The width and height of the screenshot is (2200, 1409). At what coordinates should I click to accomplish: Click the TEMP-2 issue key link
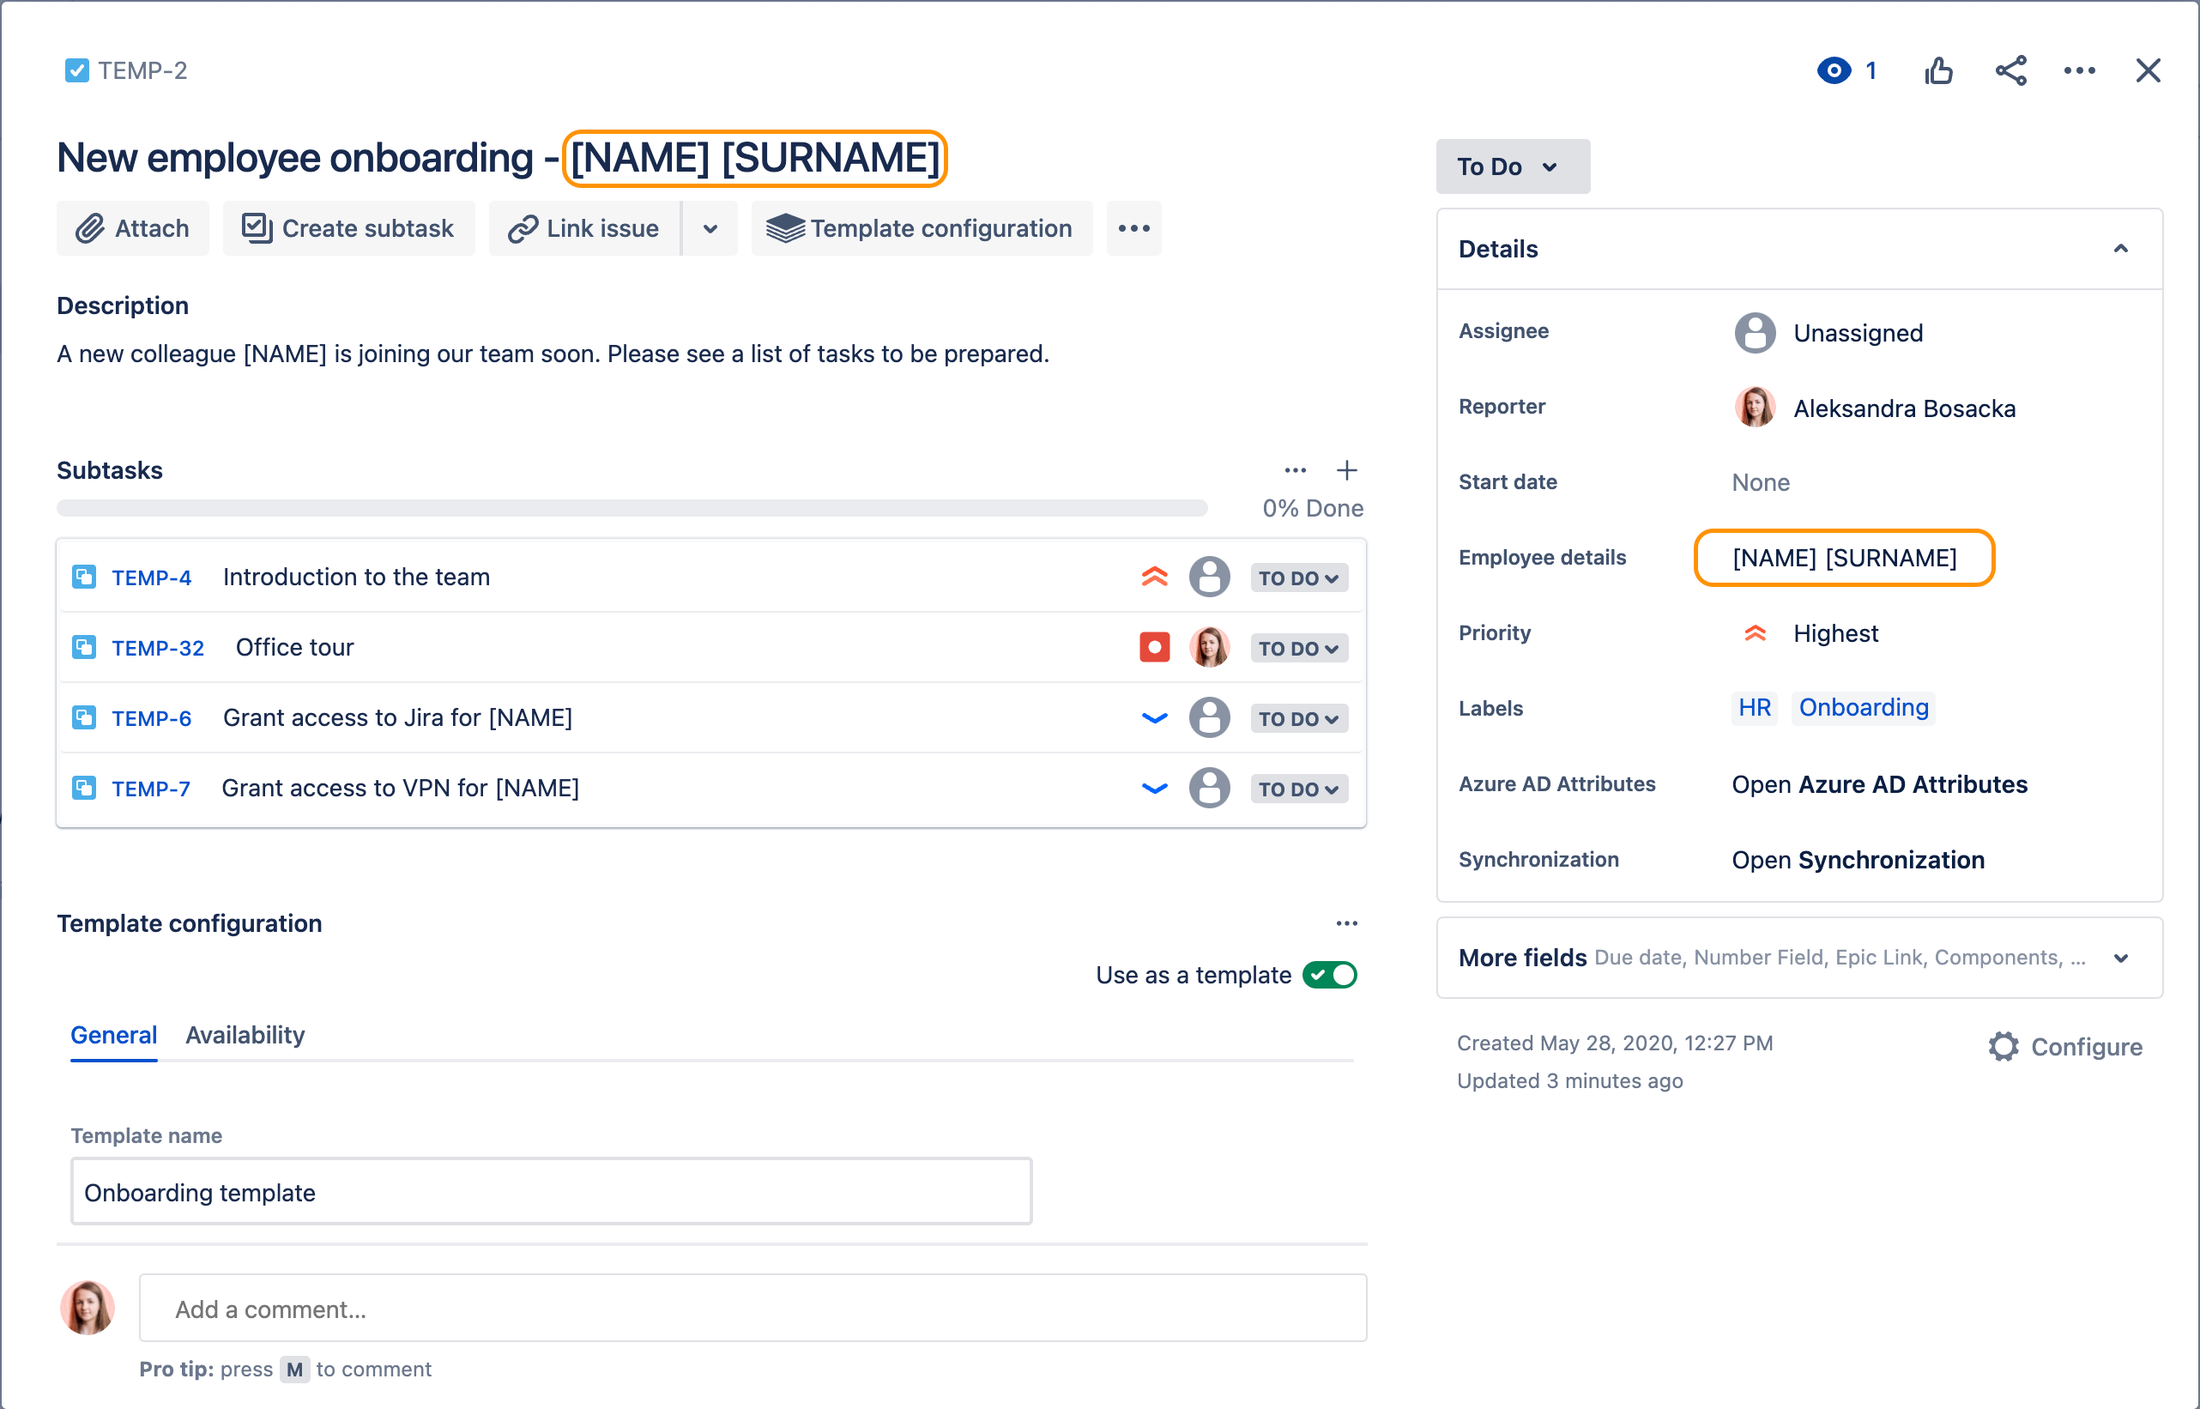142,70
